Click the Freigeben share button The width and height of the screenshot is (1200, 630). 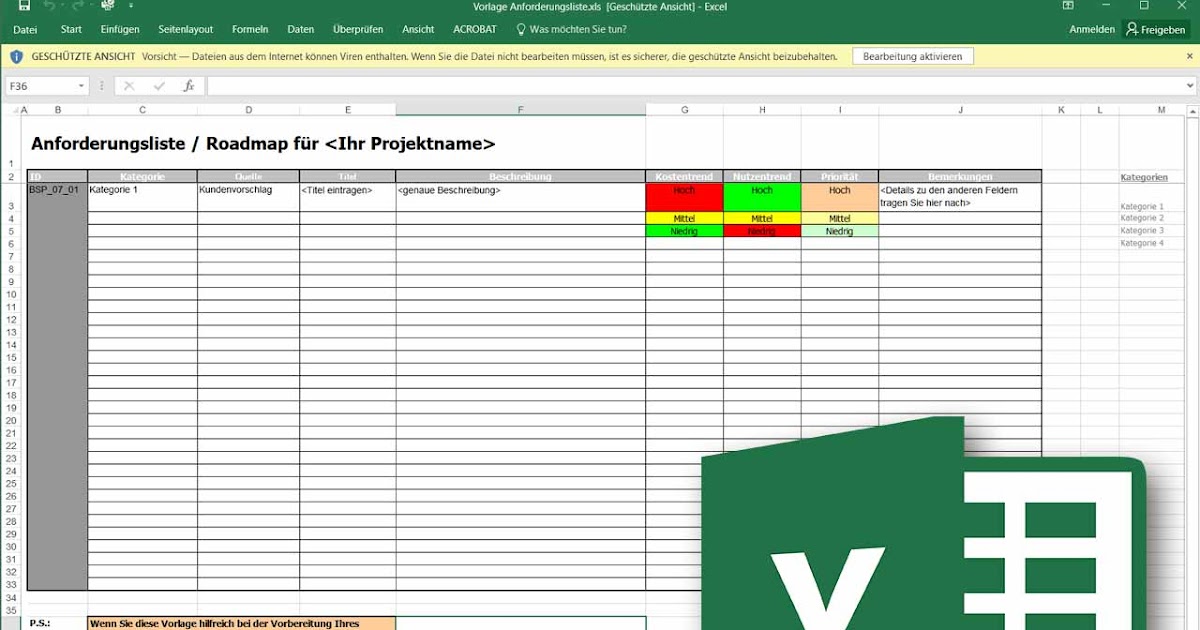pos(1157,29)
